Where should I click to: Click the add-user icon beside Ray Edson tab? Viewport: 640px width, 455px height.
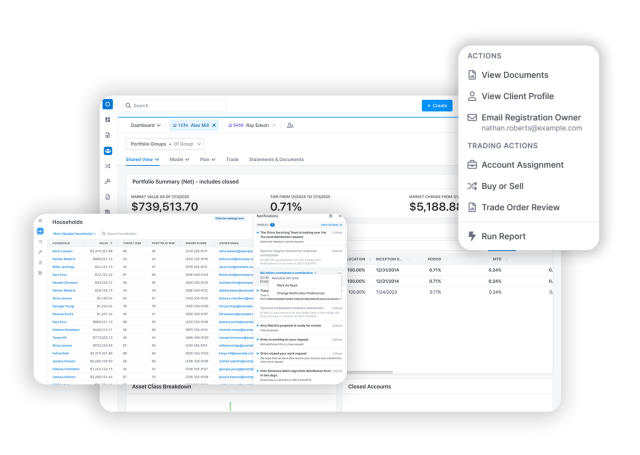[x=290, y=125]
